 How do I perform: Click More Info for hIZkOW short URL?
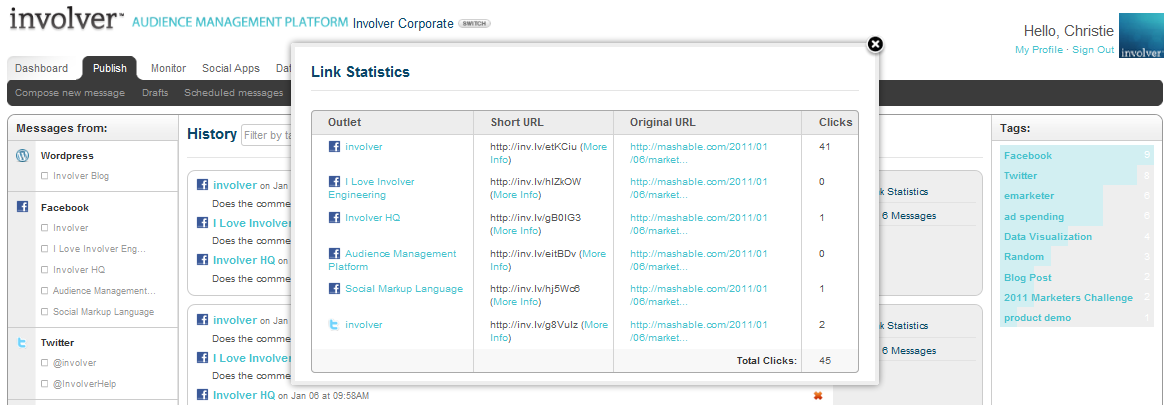tap(515, 194)
